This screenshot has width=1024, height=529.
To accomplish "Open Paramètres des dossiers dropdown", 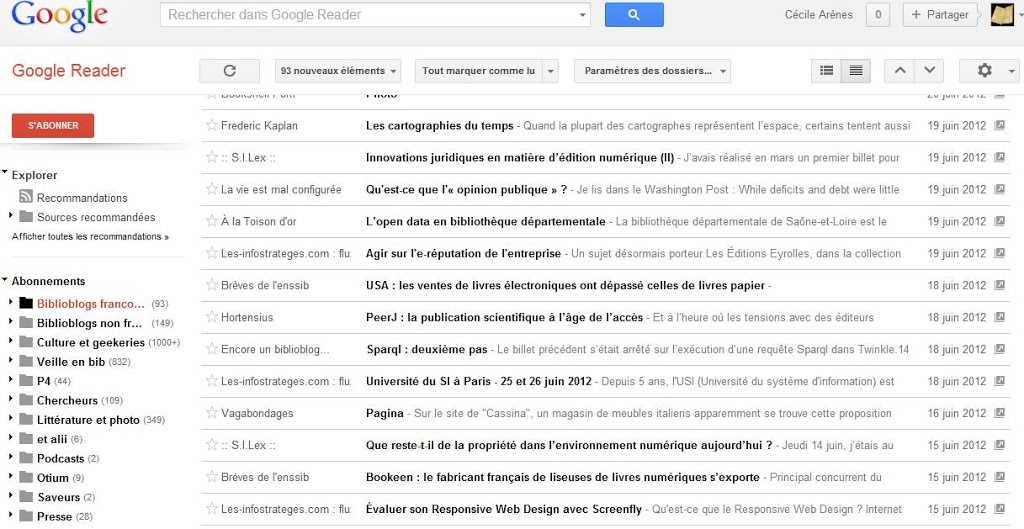I will coord(652,71).
